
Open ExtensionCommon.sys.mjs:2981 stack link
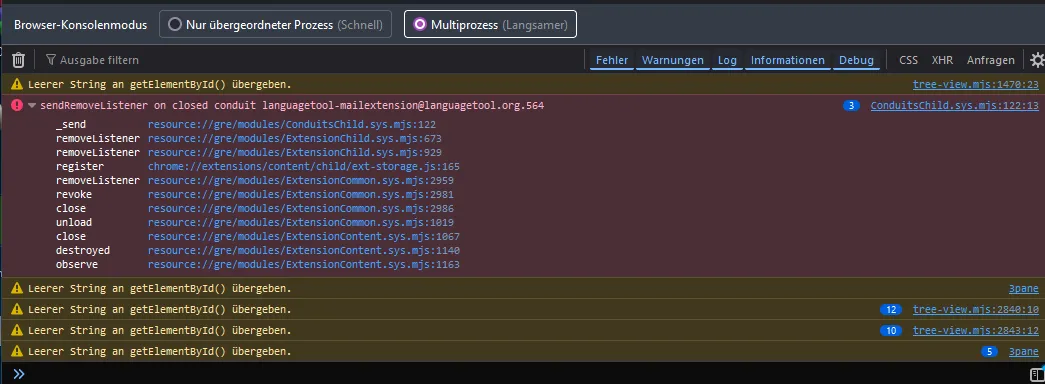(301, 195)
